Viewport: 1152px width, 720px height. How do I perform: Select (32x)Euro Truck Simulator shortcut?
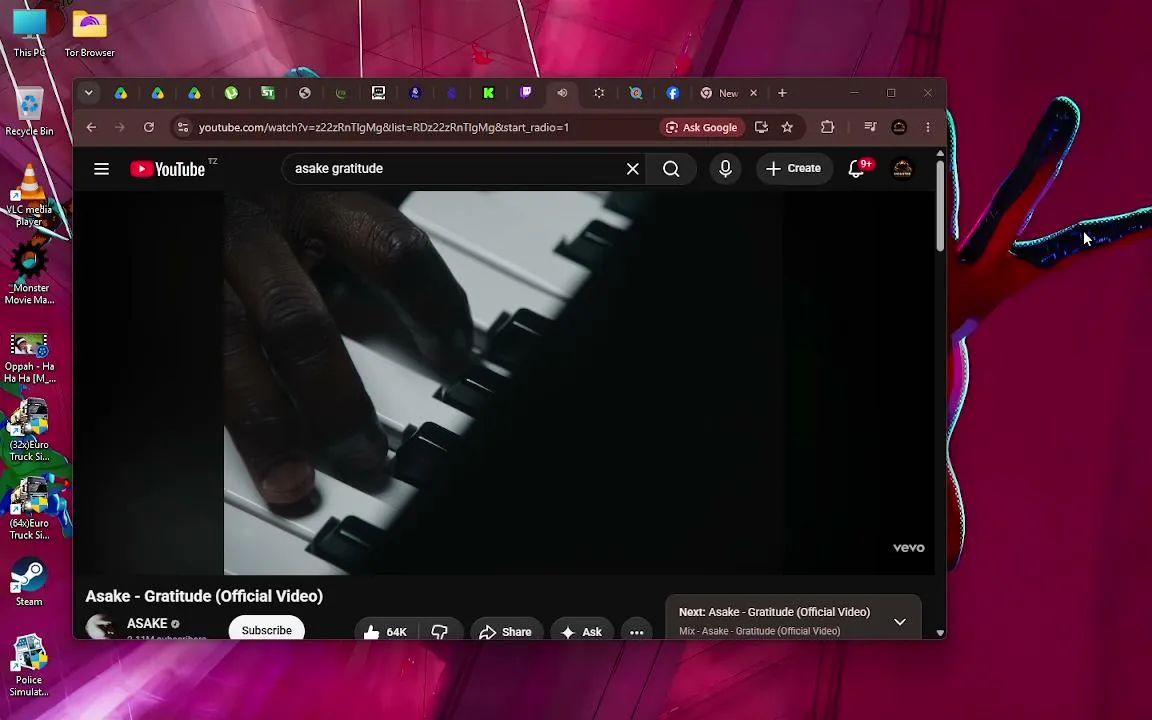tap(29, 431)
